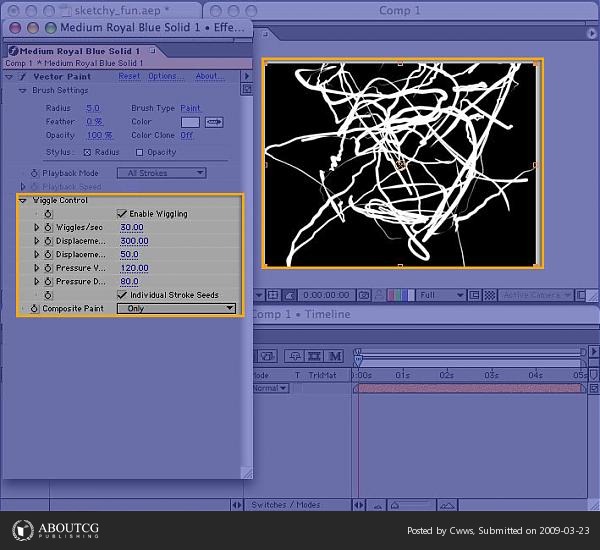This screenshot has width=600, height=550.
Task: Click the TrkMat column header
Action: tap(323, 375)
